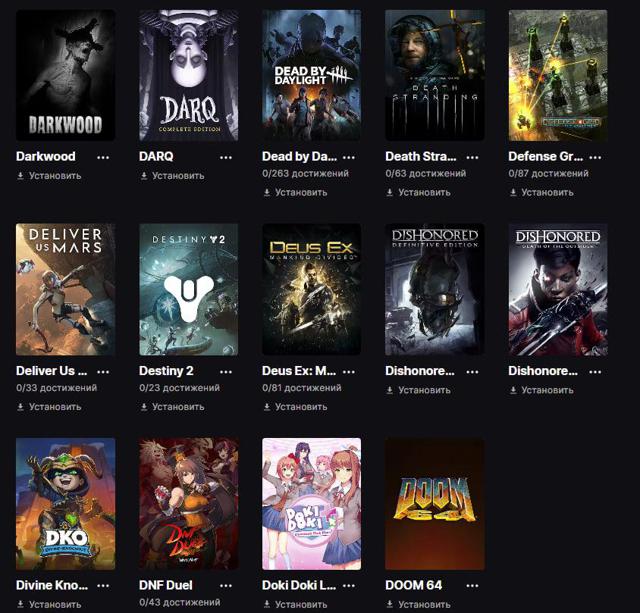
Task: Open the Death Stranding cover
Action: [x=435, y=76]
